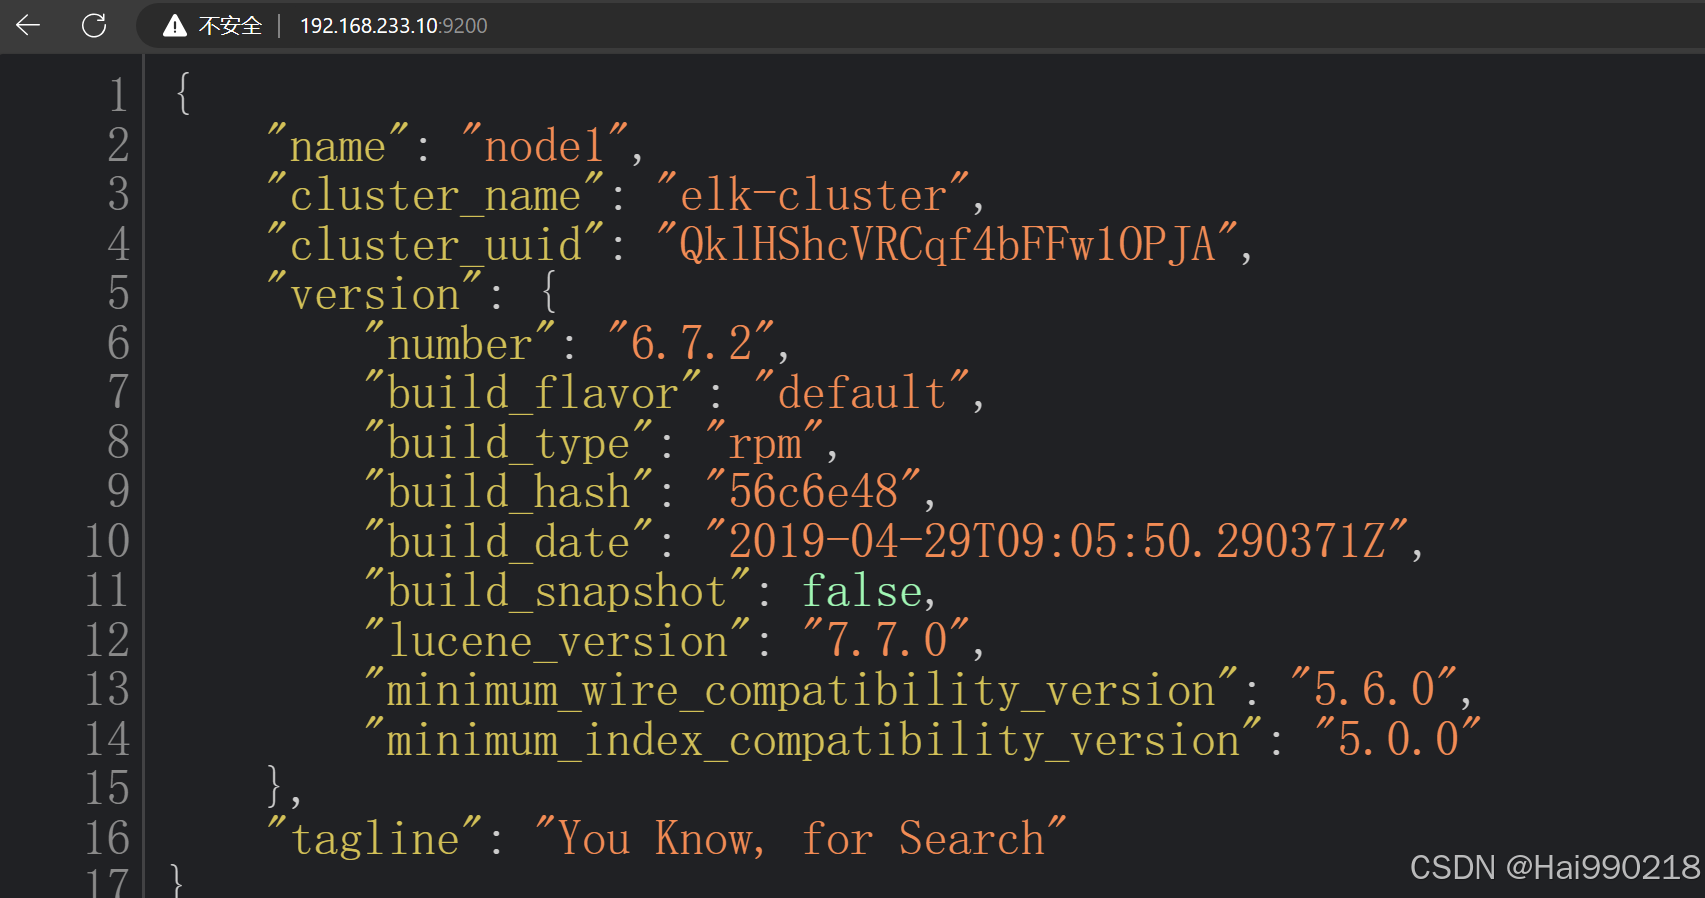Click the "5.0.0" index compatibility value
Image resolution: width=1705 pixels, height=898 pixels.
(1398, 740)
